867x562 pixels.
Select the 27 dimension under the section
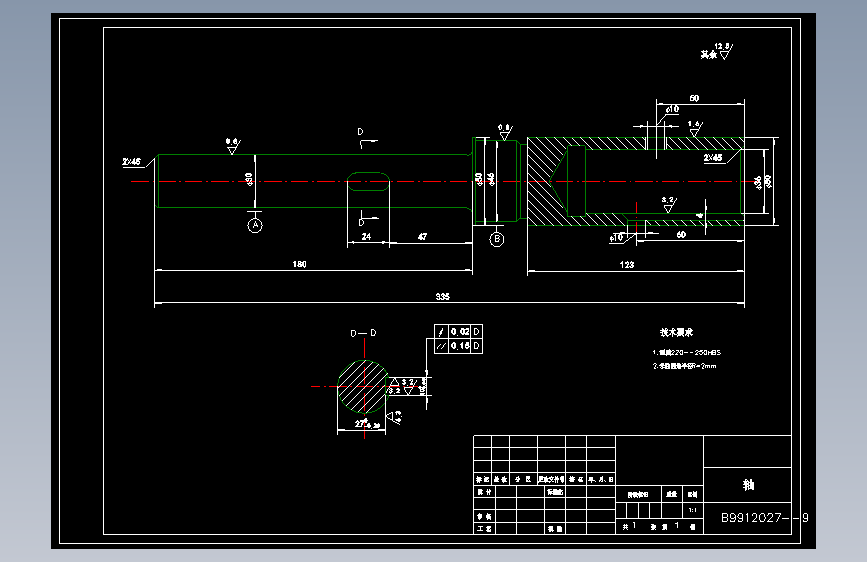pyautogui.click(x=367, y=424)
